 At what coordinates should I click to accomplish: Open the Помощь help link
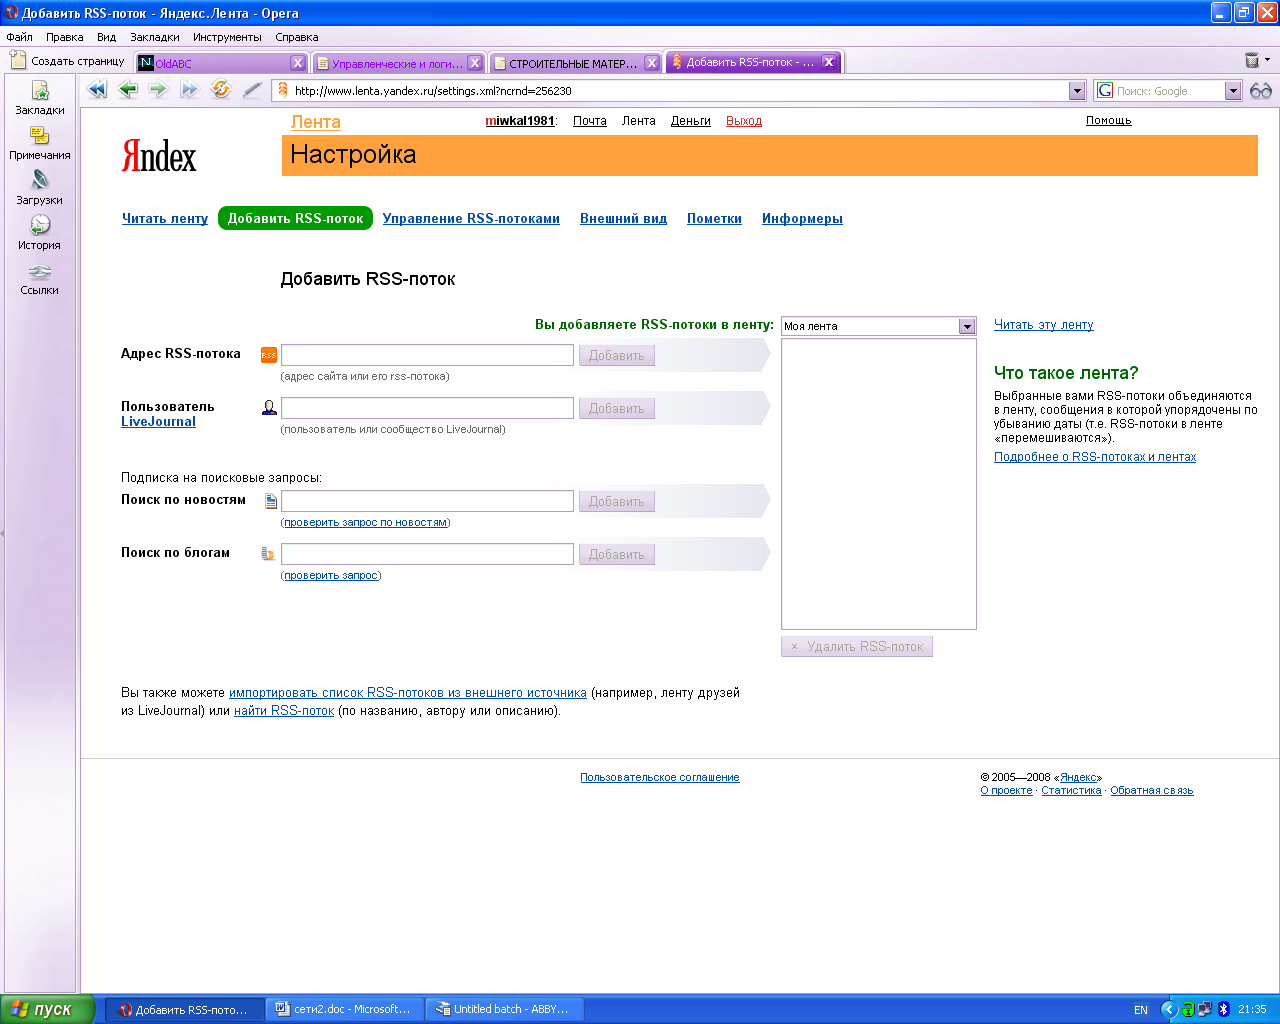click(x=1109, y=120)
